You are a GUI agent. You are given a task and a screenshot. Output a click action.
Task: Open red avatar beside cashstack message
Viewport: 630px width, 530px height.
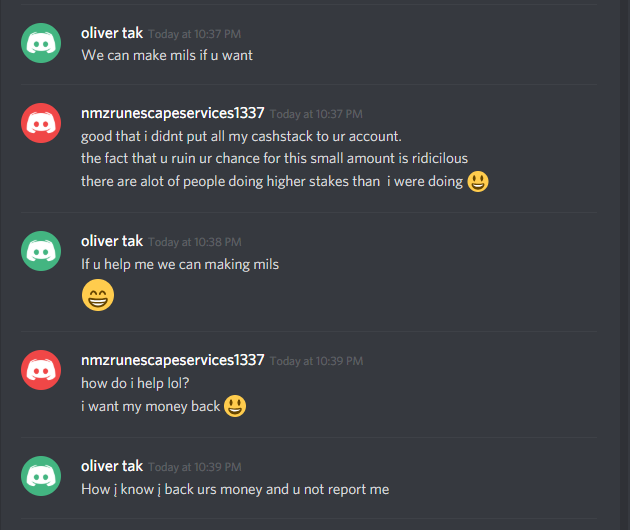click(x=41, y=123)
